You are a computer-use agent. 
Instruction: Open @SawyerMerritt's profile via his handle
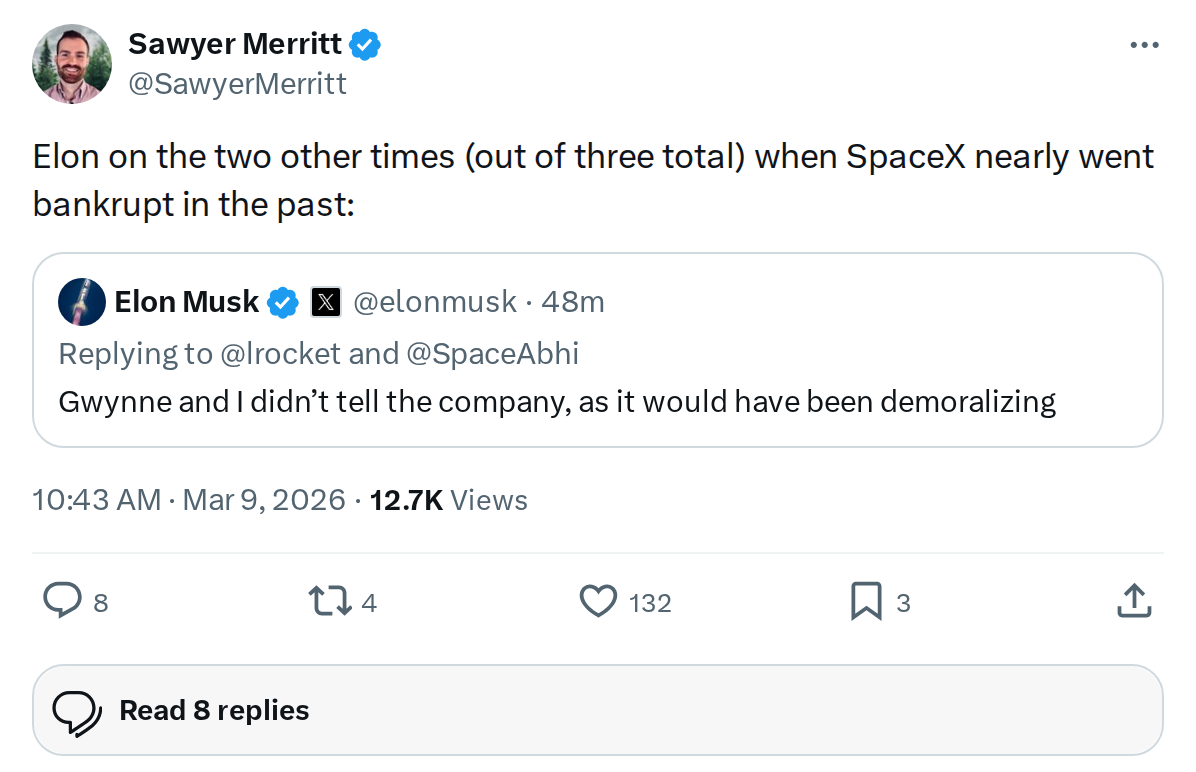(x=237, y=84)
